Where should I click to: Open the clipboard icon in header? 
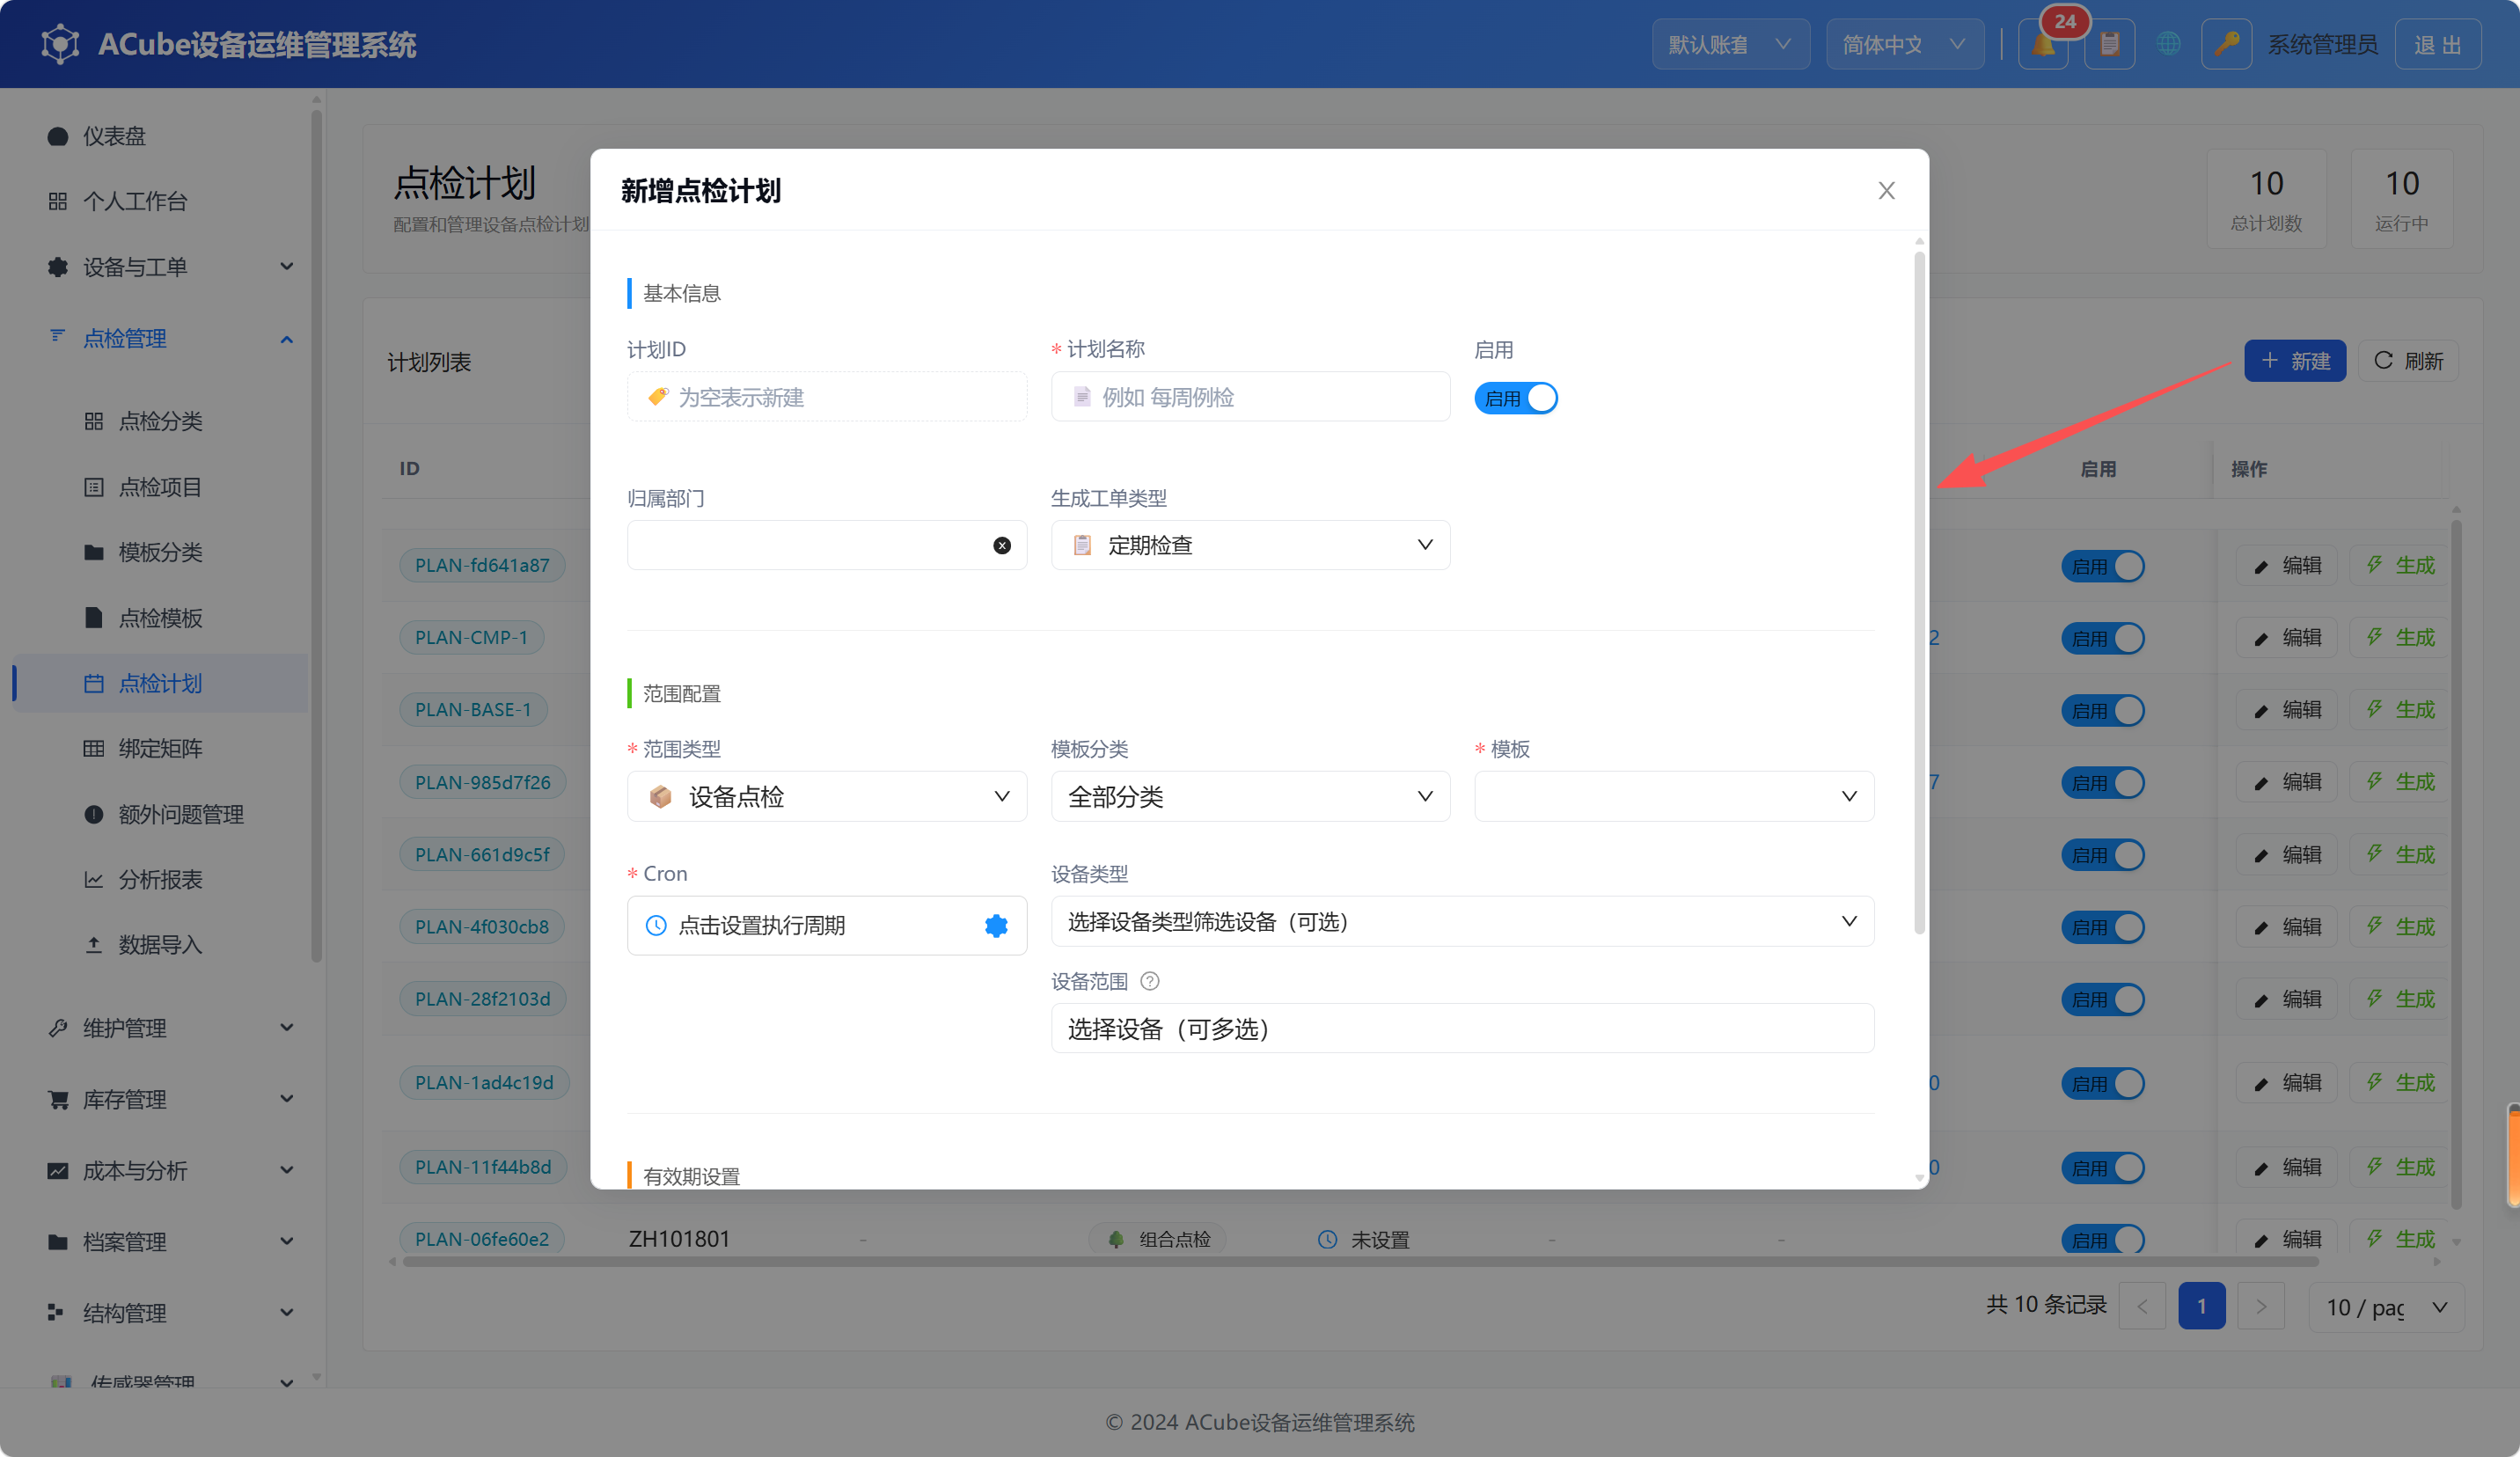(x=2109, y=45)
